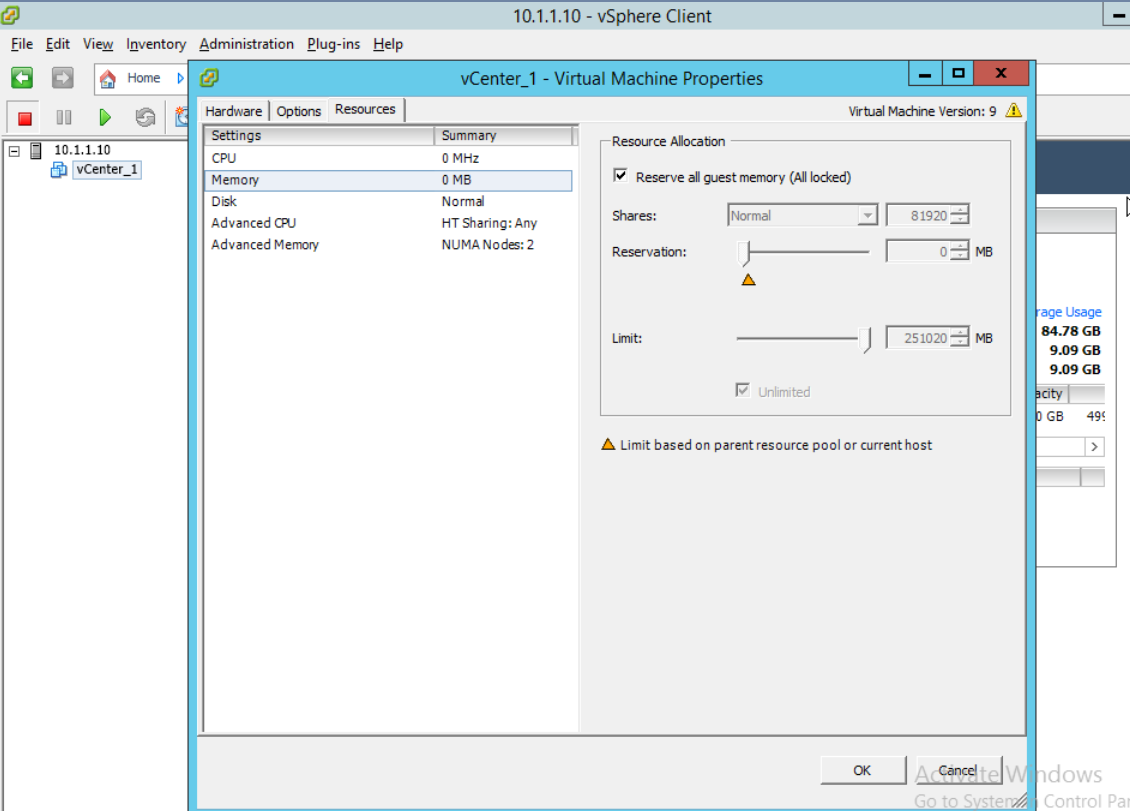Click the red Stop VM icon
The width and height of the screenshot is (1130, 811).
click(x=23, y=116)
